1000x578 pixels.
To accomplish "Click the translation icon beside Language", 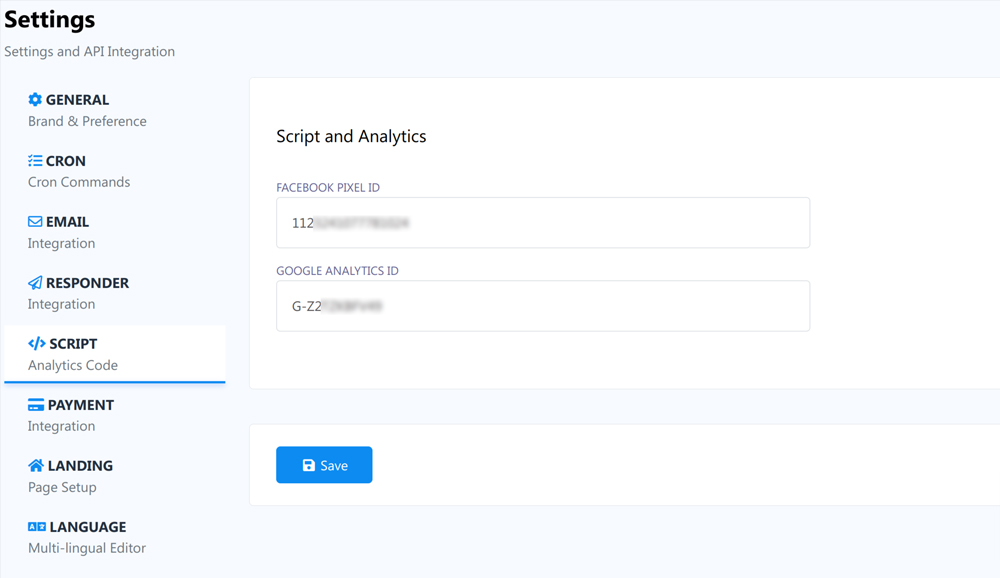I will [36, 527].
